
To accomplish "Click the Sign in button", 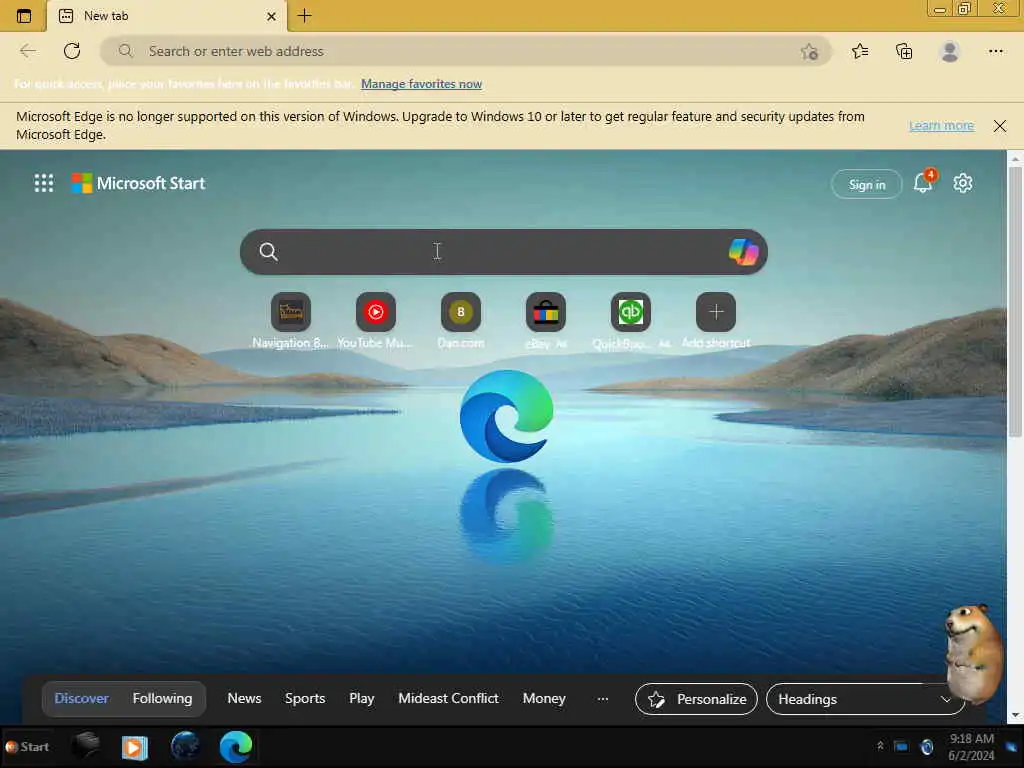I will click(867, 185).
